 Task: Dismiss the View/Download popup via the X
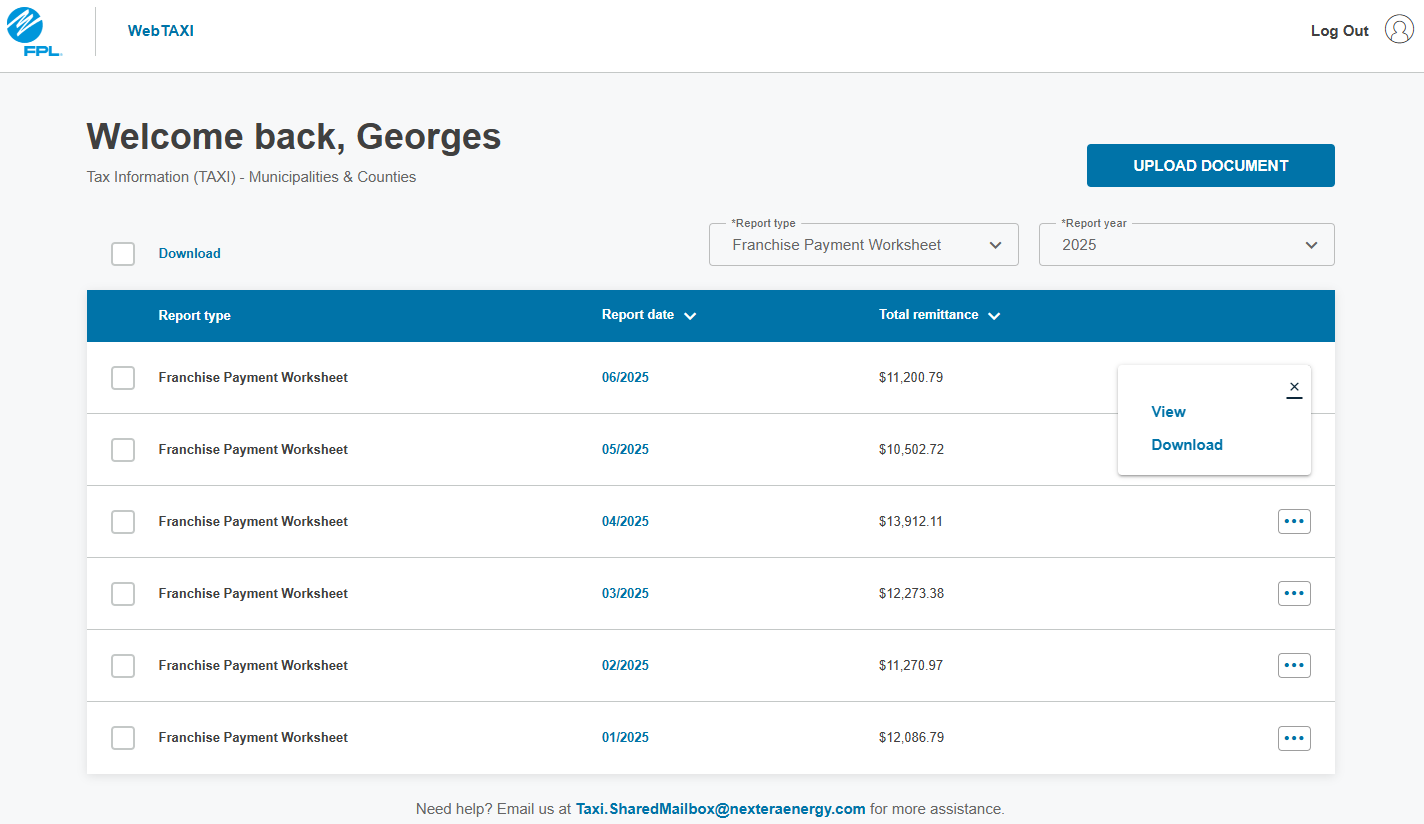pos(1294,388)
